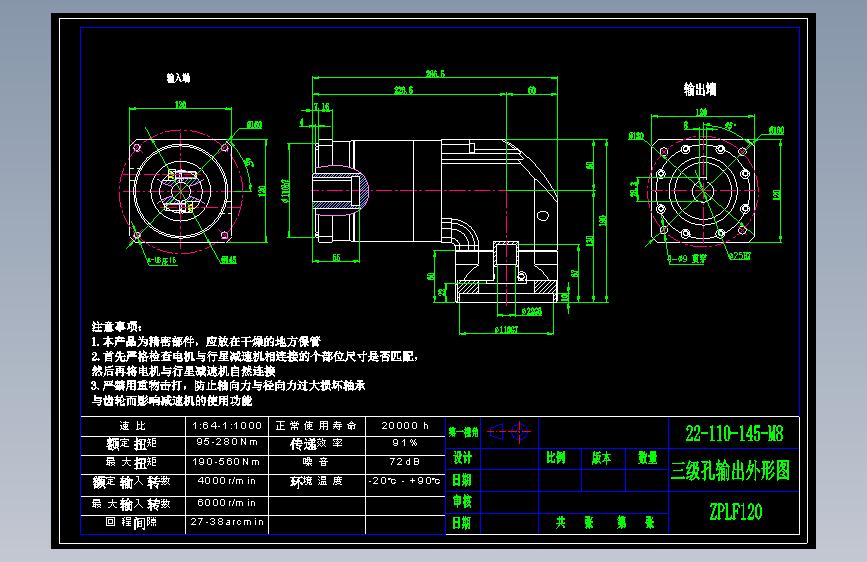Click the service life value '20000 h'

tap(405, 425)
